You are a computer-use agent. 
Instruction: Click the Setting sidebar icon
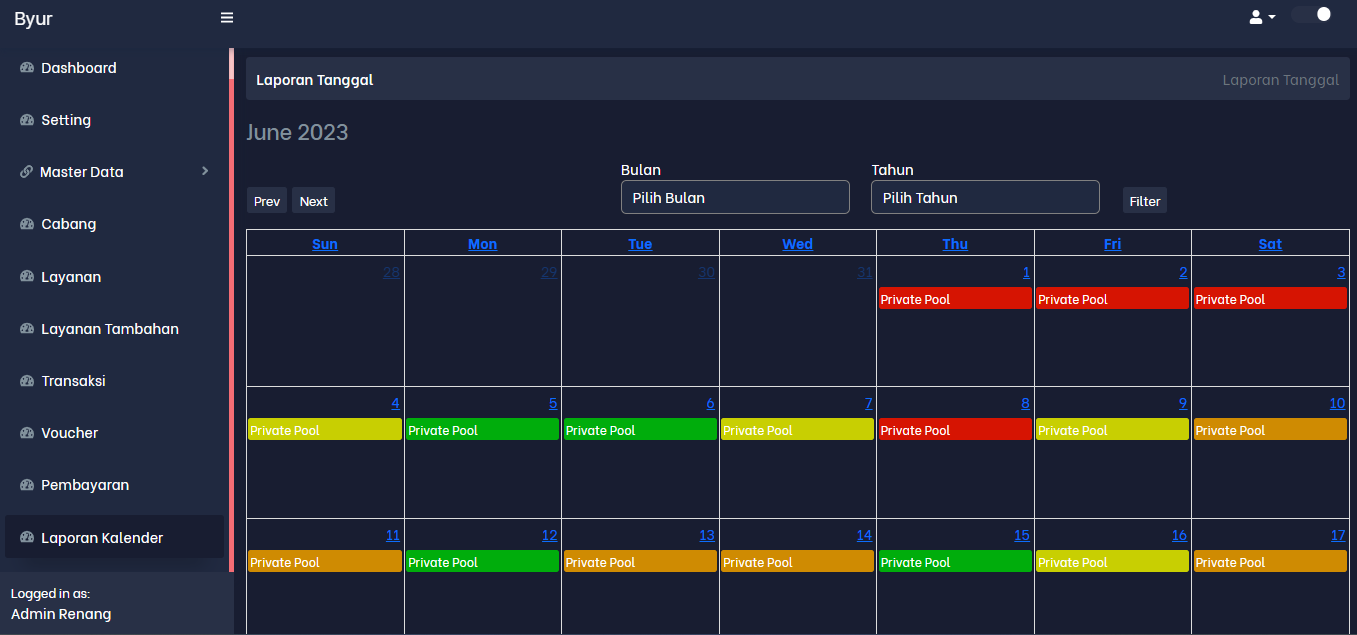[x=27, y=120]
